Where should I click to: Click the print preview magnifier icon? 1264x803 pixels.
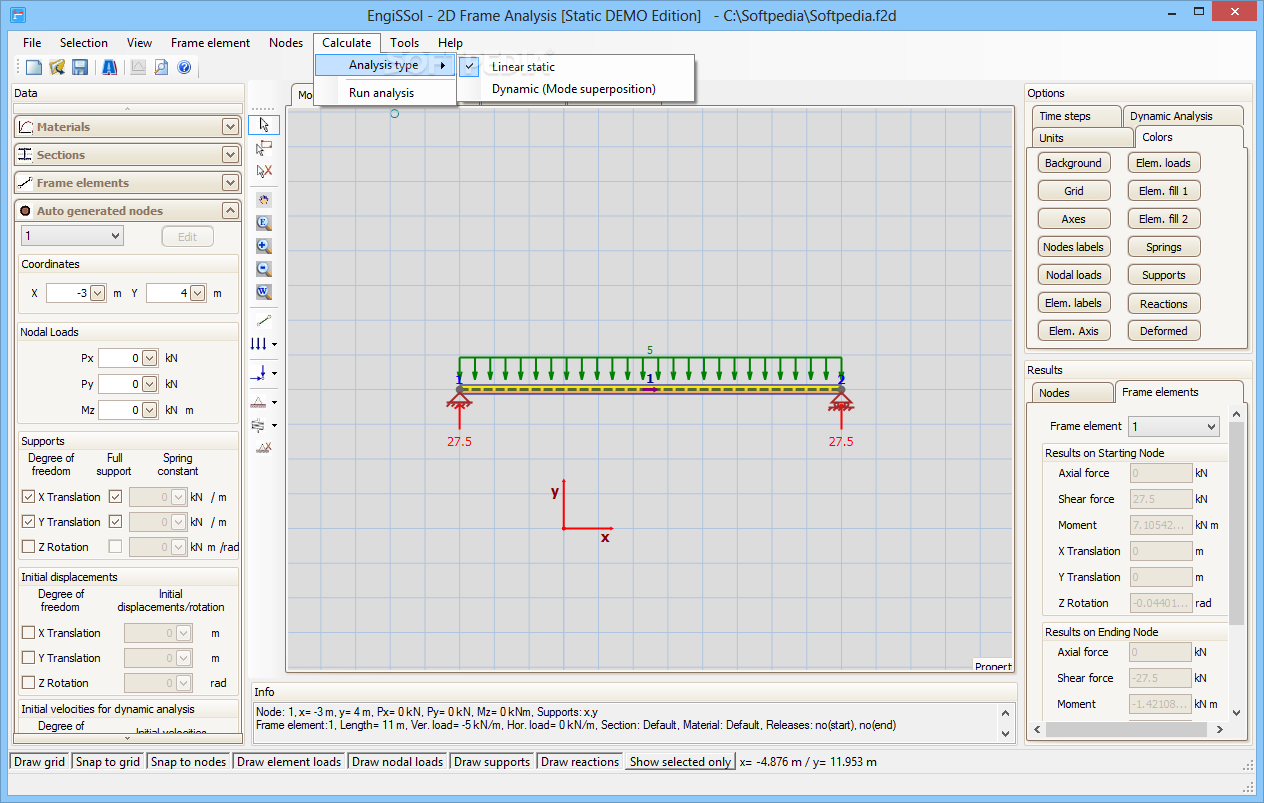tap(161, 68)
